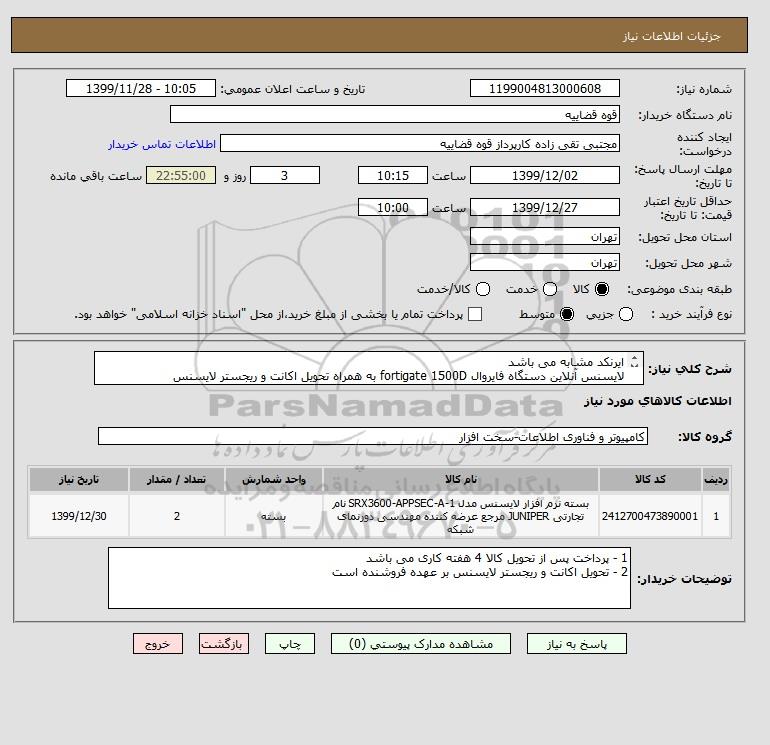Click the چاپ print button
Image resolution: width=770 pixels, height=745 pixels.
tap(290, 643)
